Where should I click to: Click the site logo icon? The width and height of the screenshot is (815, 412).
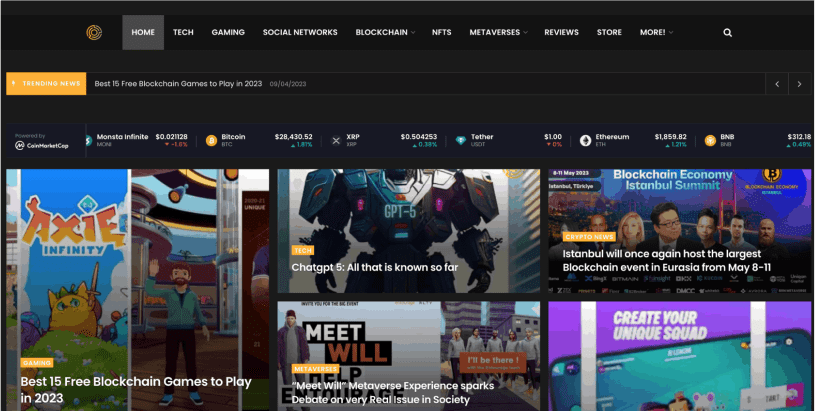click(94, 32)
